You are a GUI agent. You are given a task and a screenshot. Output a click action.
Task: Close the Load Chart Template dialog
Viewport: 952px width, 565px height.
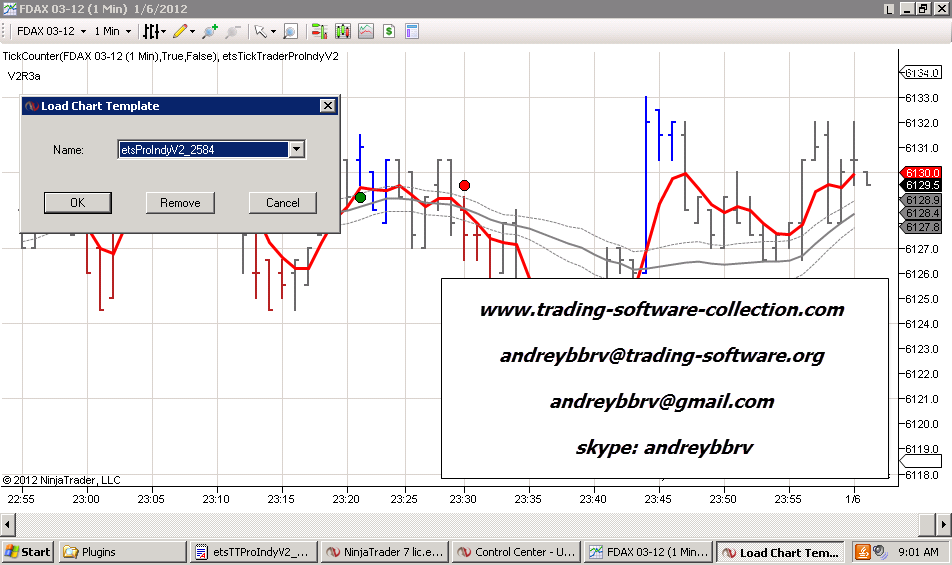click(x=327, y=106)
